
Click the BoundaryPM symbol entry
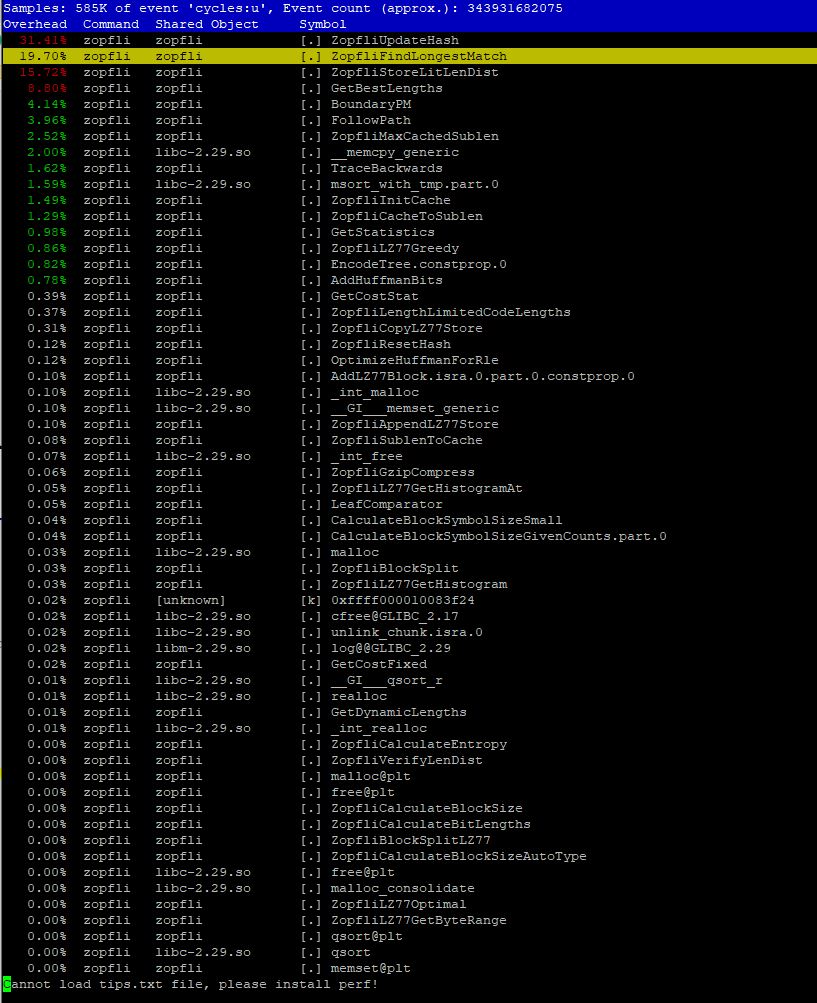coord(370,104)
